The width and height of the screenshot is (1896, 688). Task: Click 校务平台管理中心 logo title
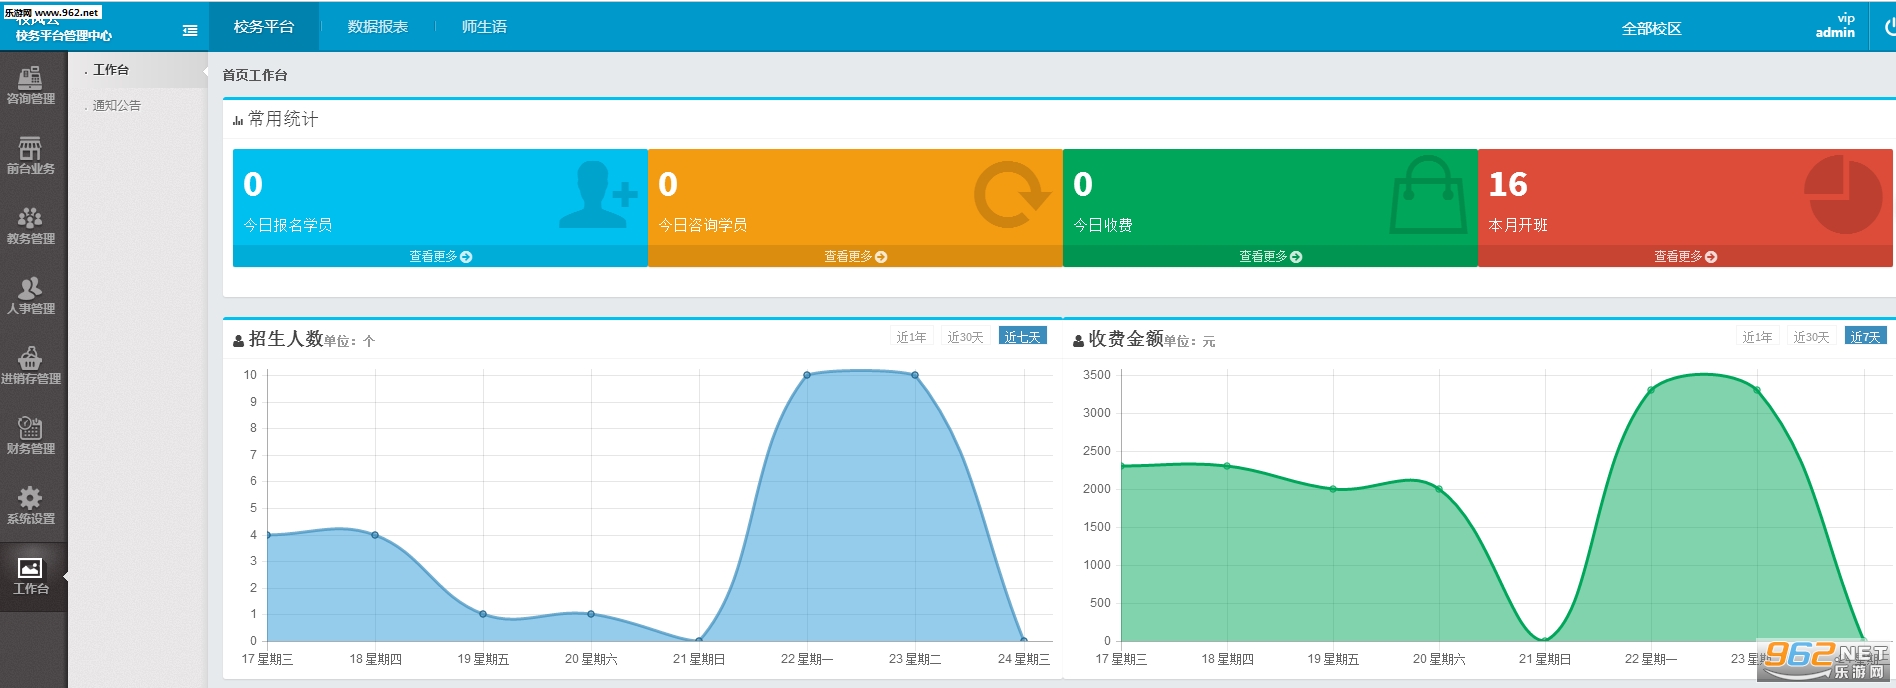point(64,36)
